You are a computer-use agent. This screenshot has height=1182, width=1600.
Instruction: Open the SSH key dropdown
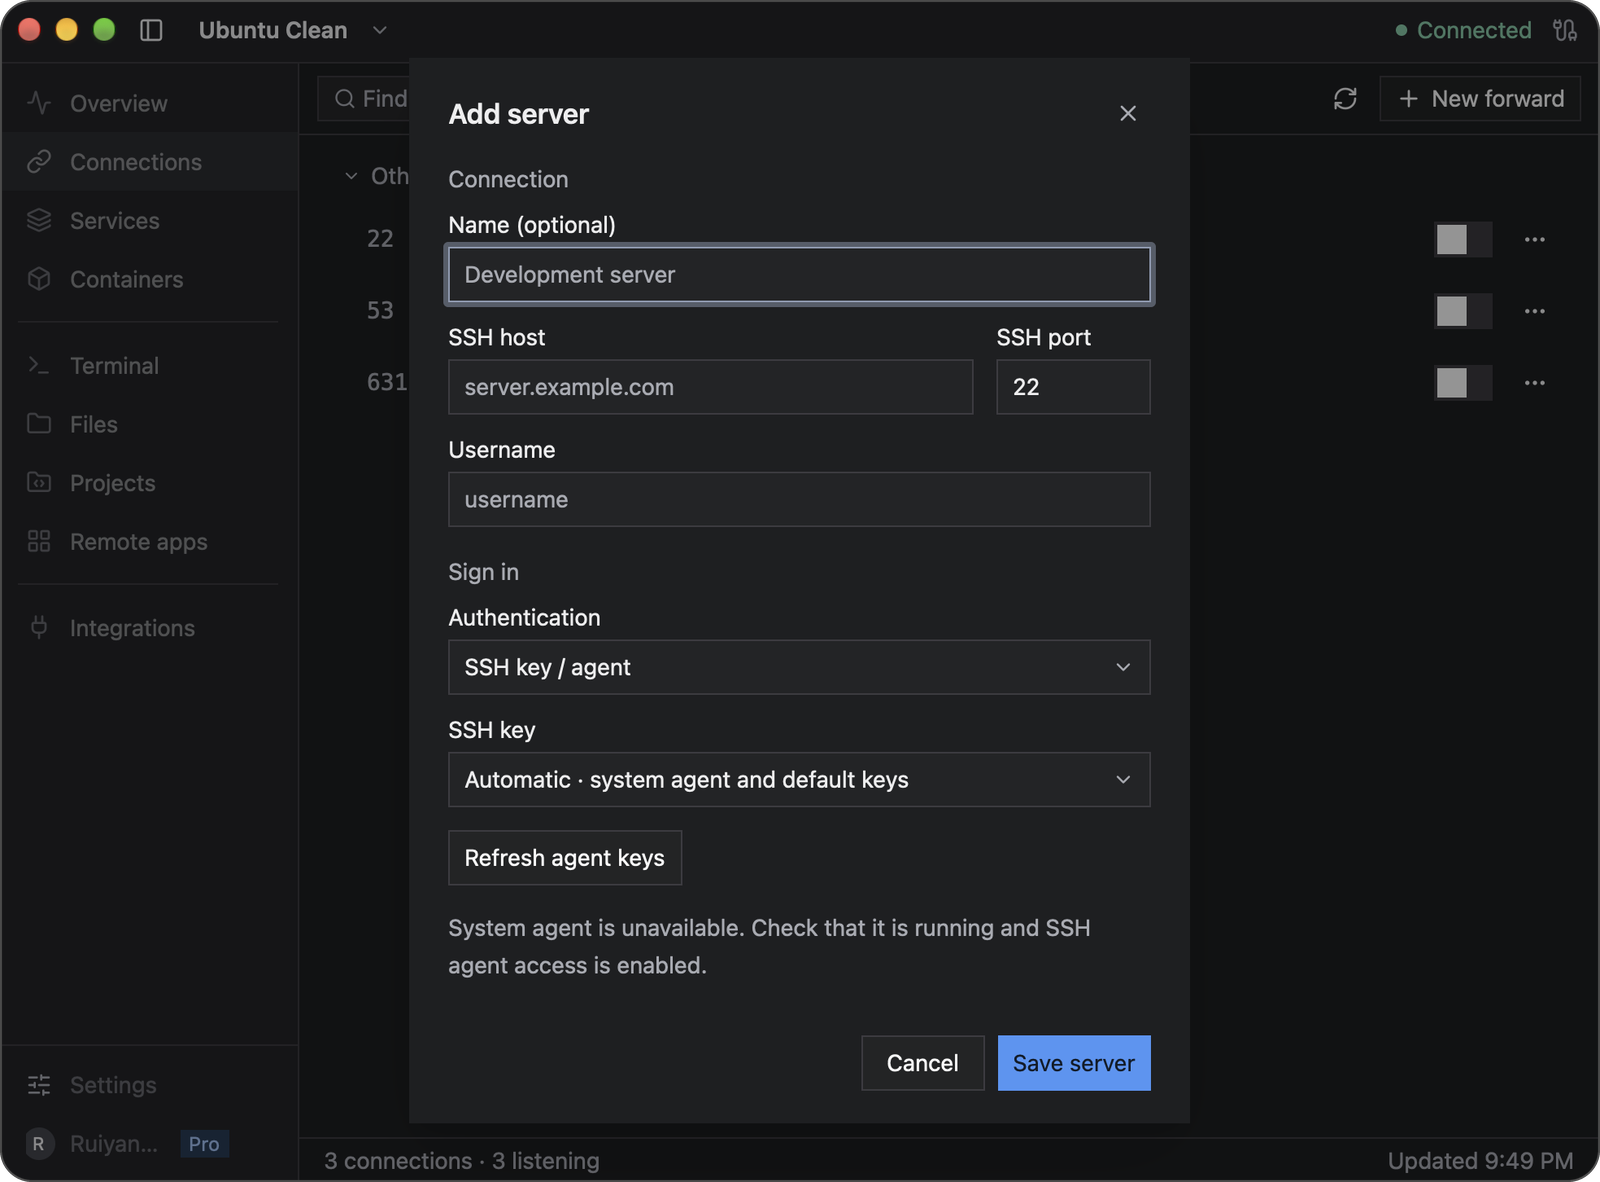(x=799, y=779)
